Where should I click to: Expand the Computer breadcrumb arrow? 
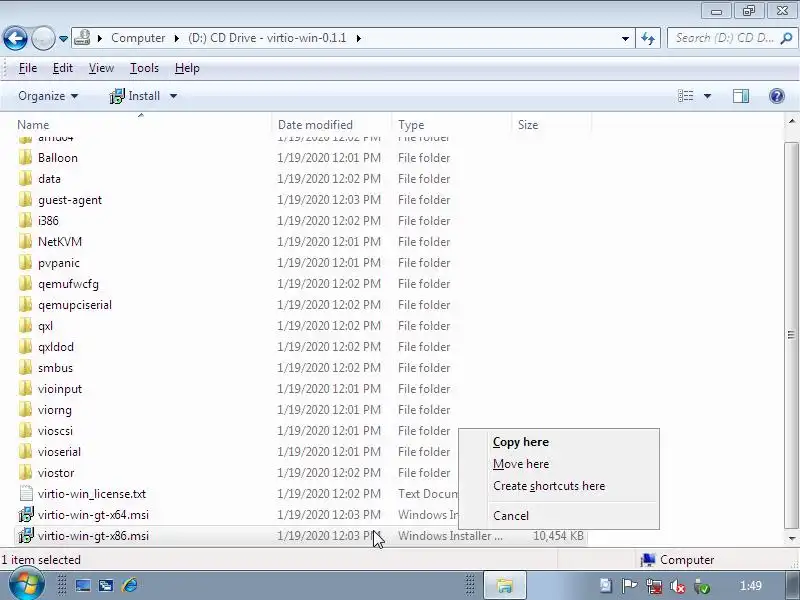coord(177,38)
